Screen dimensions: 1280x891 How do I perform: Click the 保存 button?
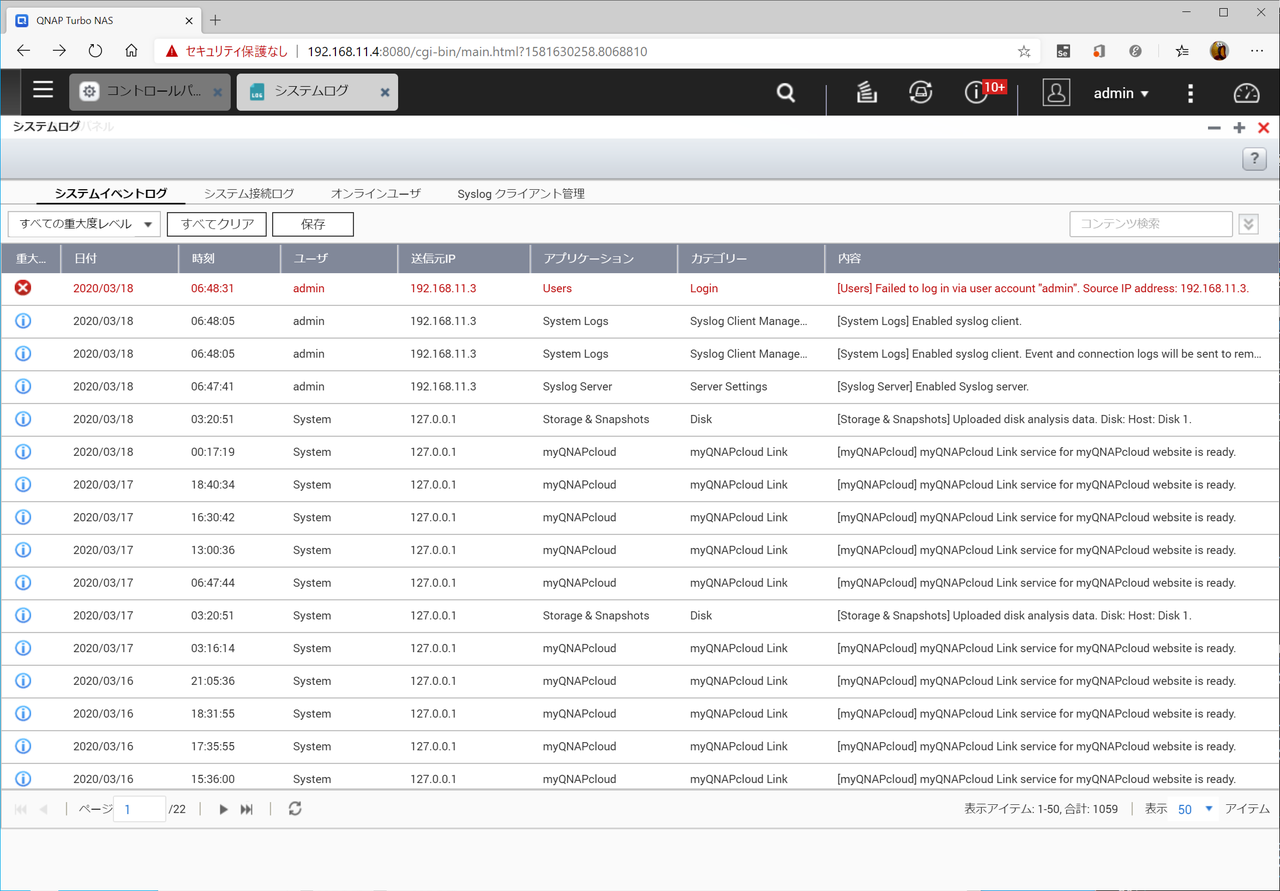[313, 224]
